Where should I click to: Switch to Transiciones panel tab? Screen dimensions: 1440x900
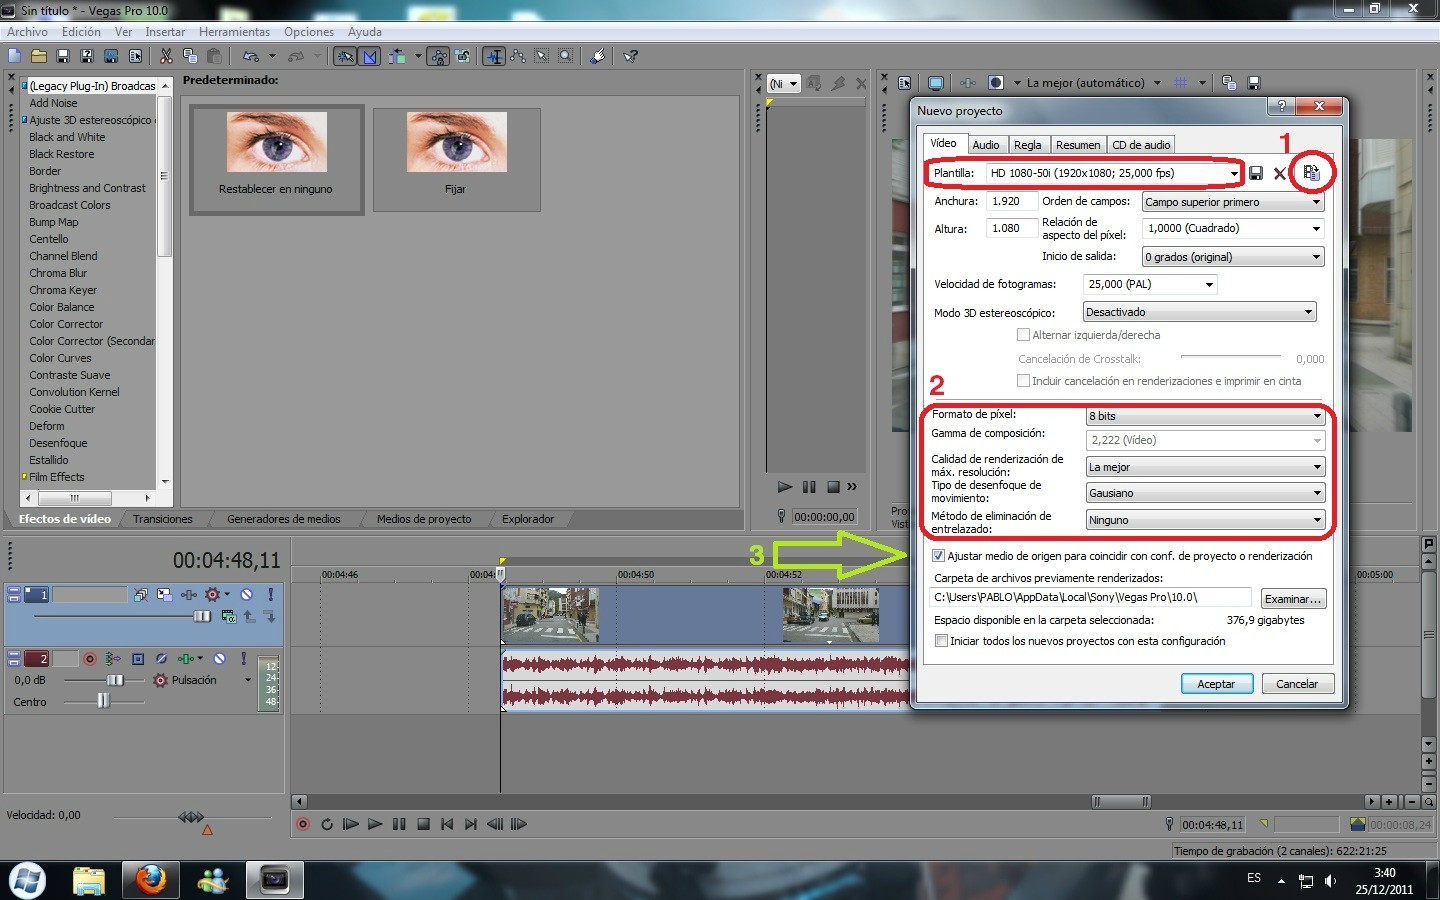[x=163, y=519]
